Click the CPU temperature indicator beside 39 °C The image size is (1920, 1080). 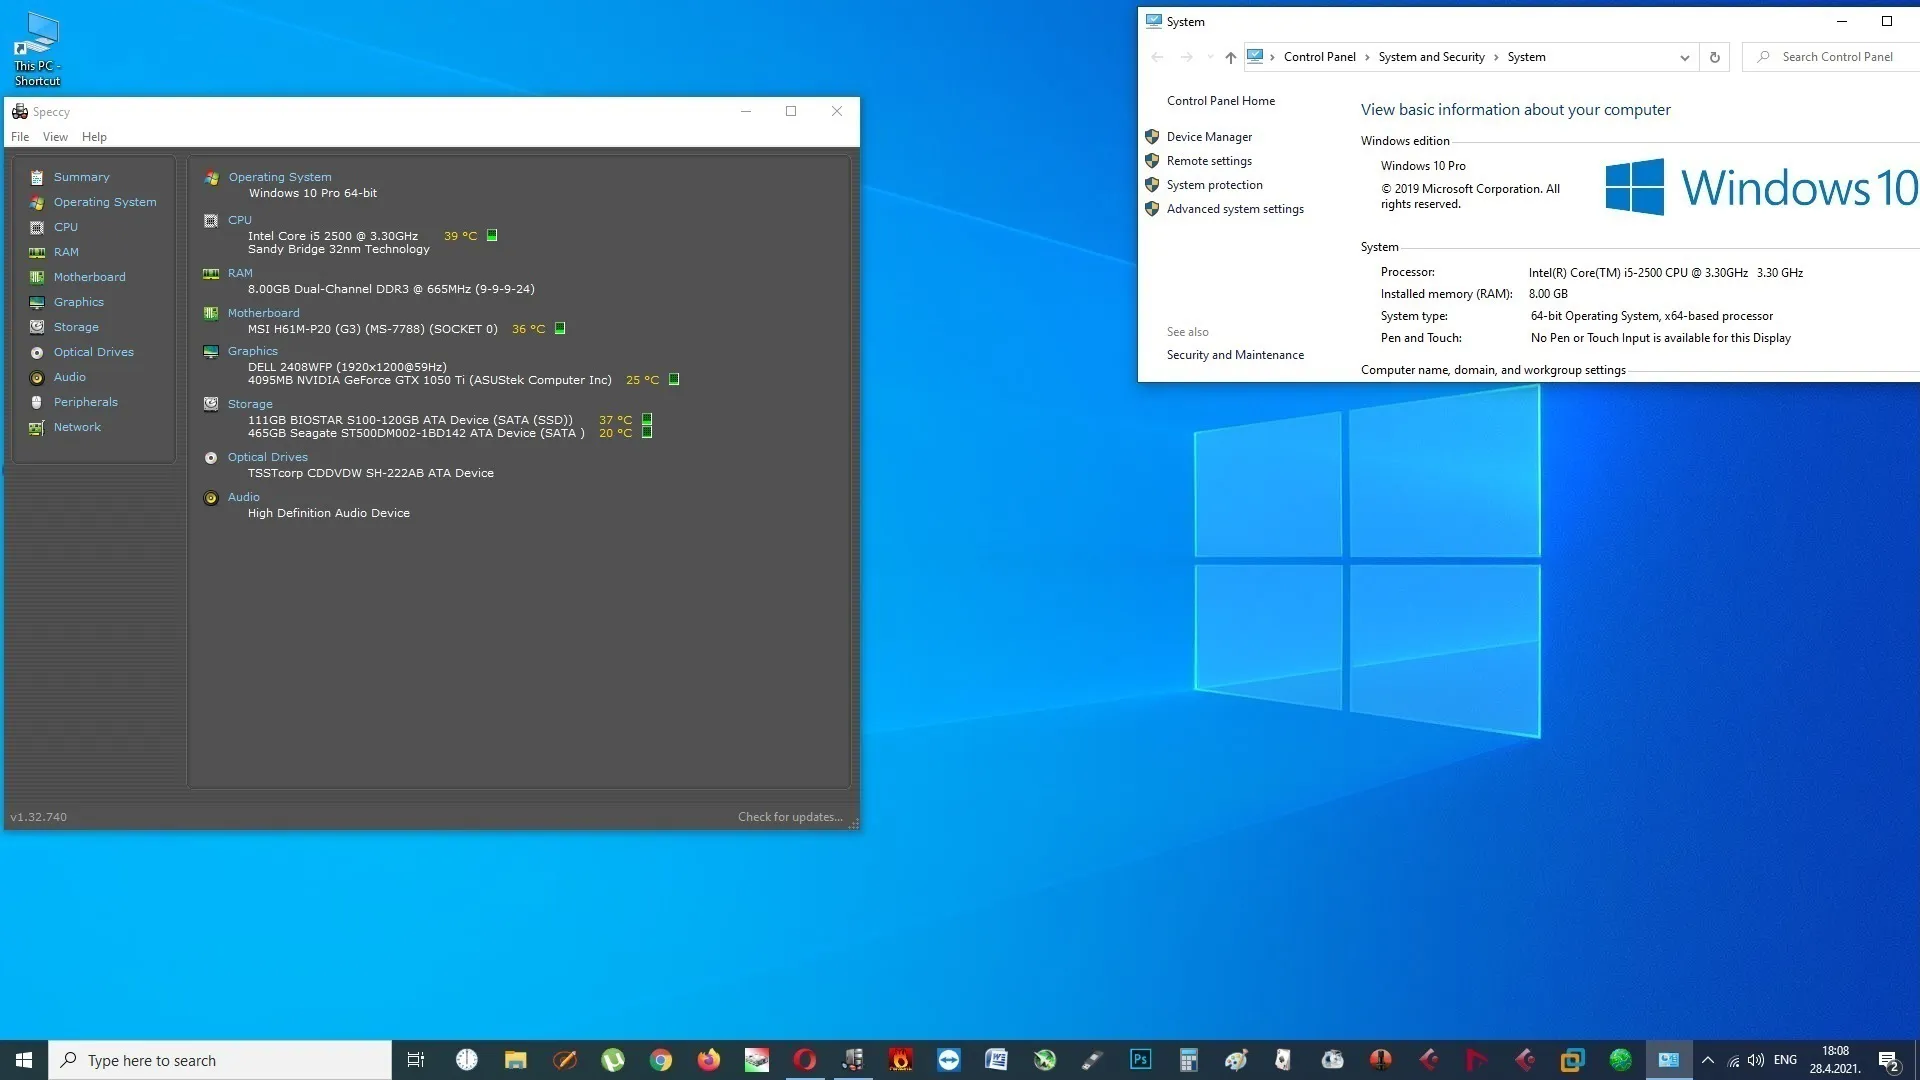tap(492, 236)
